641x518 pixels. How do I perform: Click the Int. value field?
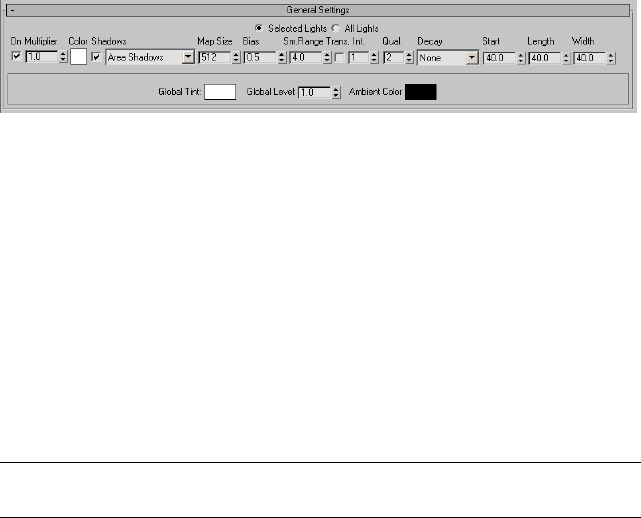(x=359, y=57)
